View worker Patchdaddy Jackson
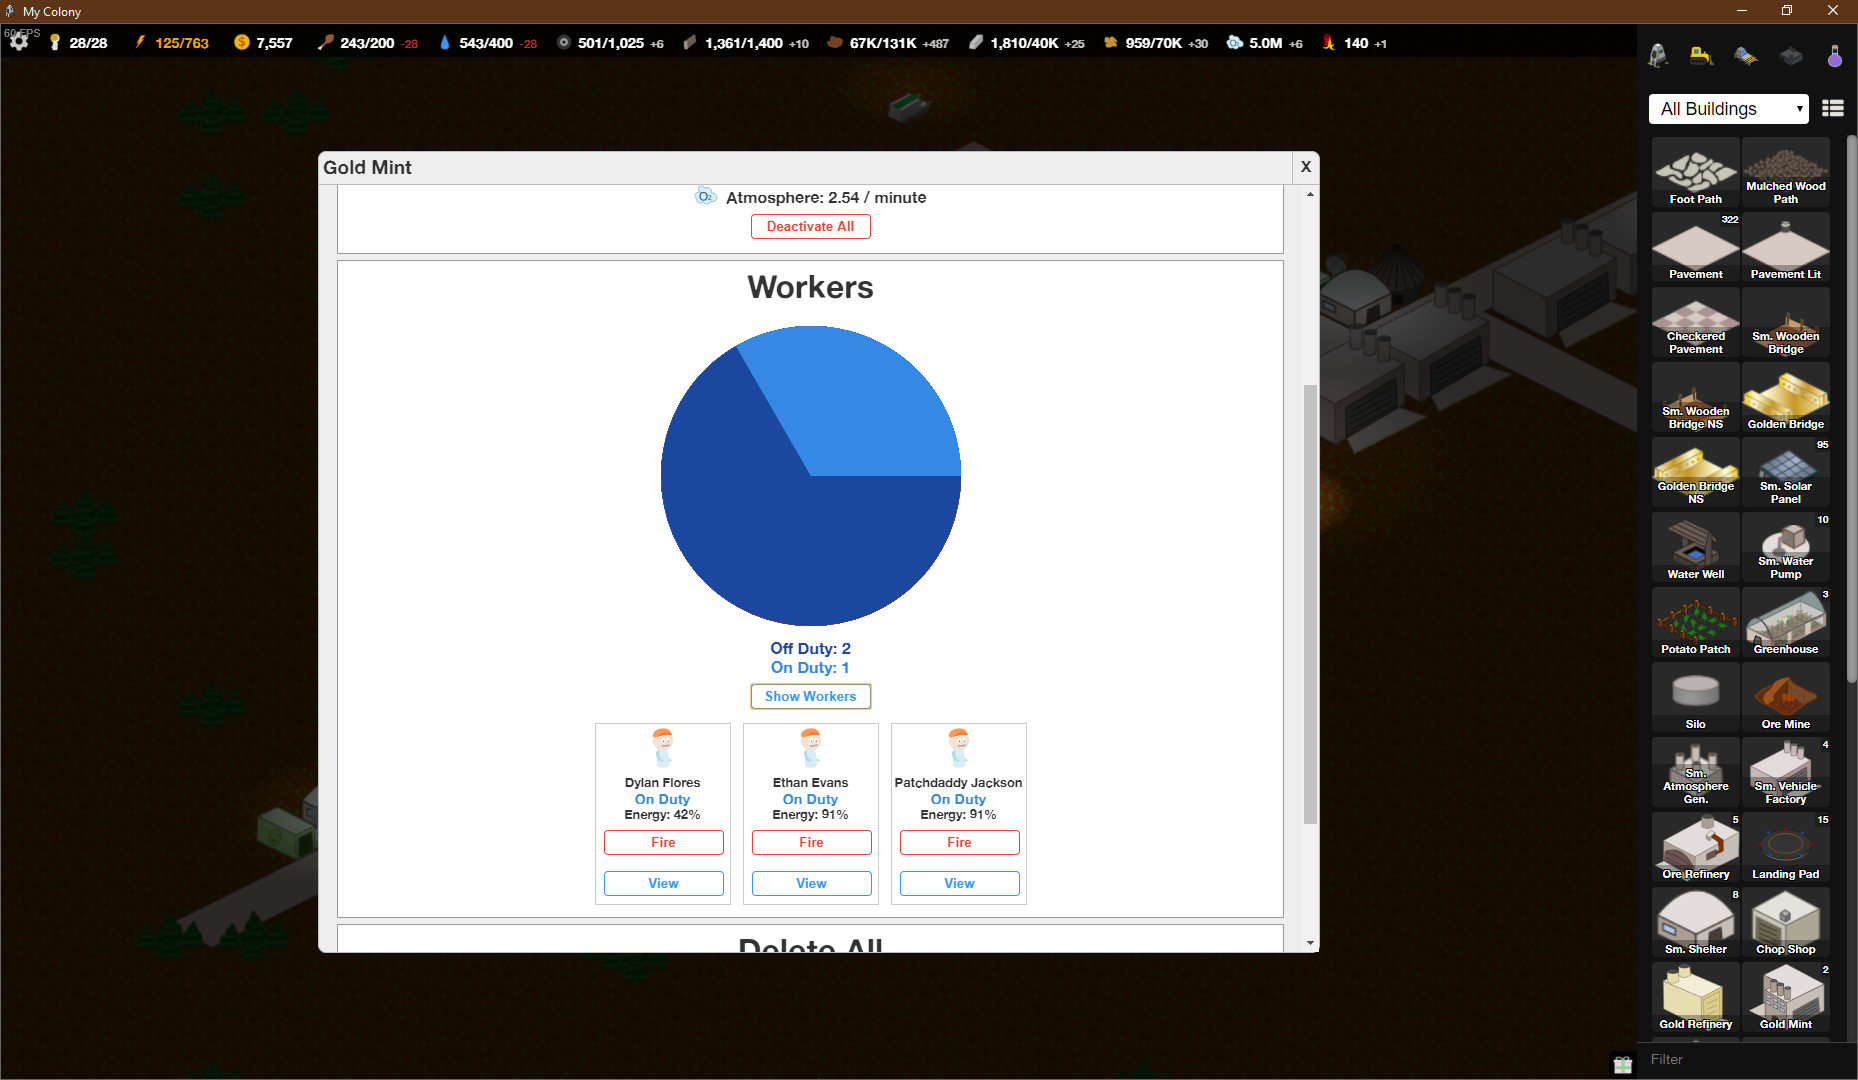Screen dimensions: 1858x1080 click(960, 883)
